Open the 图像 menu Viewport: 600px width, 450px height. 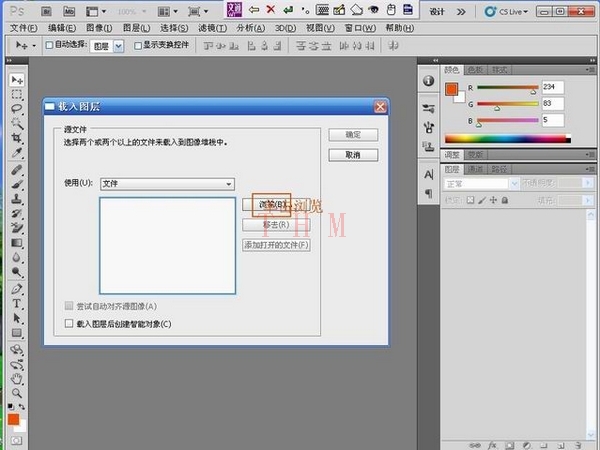tap(99, 28)
